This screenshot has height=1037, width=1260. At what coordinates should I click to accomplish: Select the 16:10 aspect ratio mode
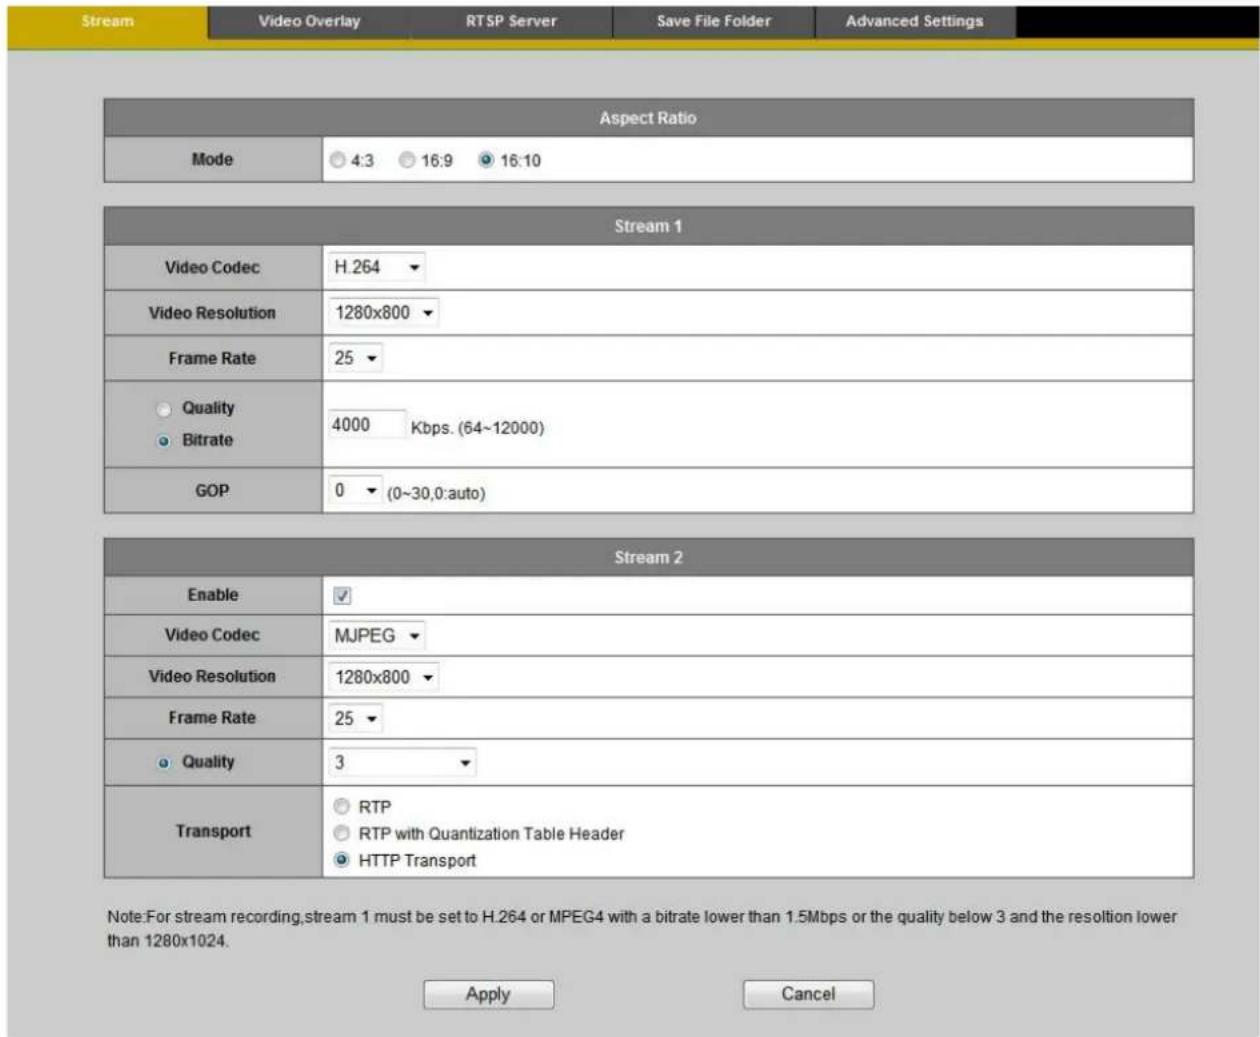click(486, 160)
